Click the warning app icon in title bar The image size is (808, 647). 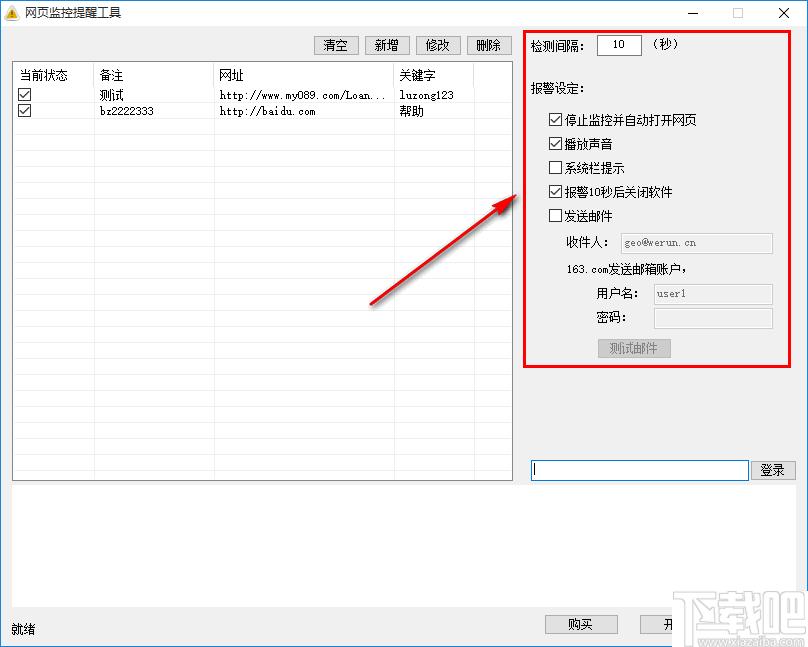[x=11, y=13]
